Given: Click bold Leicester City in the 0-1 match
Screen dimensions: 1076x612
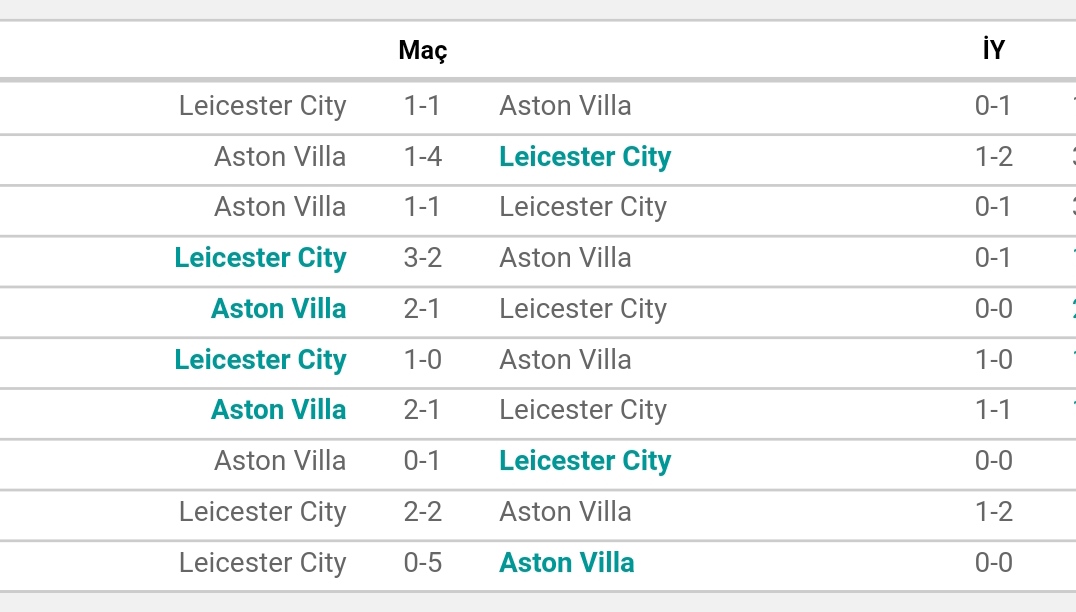Looking at the screenshot, I should point(585,461).
